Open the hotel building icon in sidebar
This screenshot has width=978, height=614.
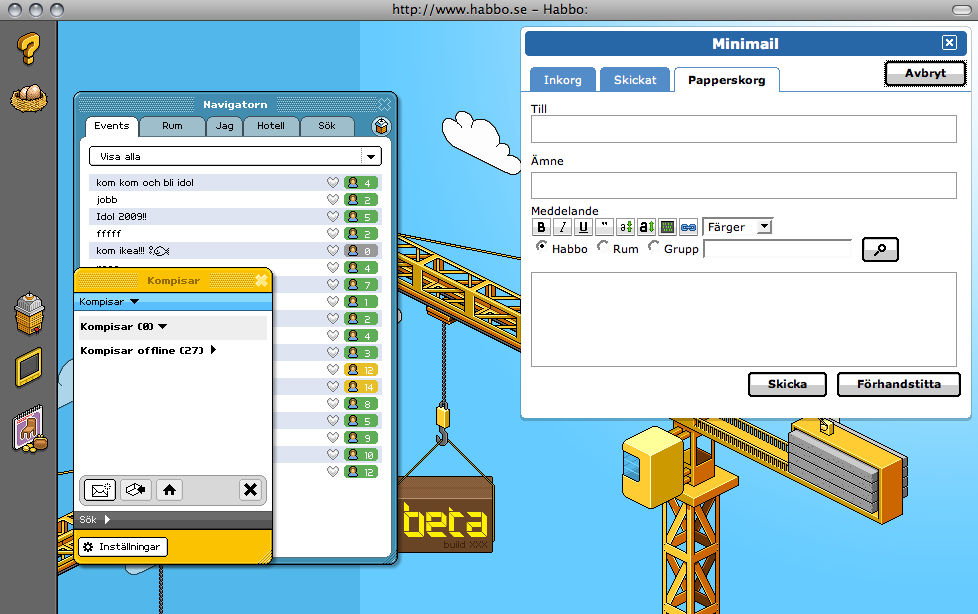[x=29, y=312]
